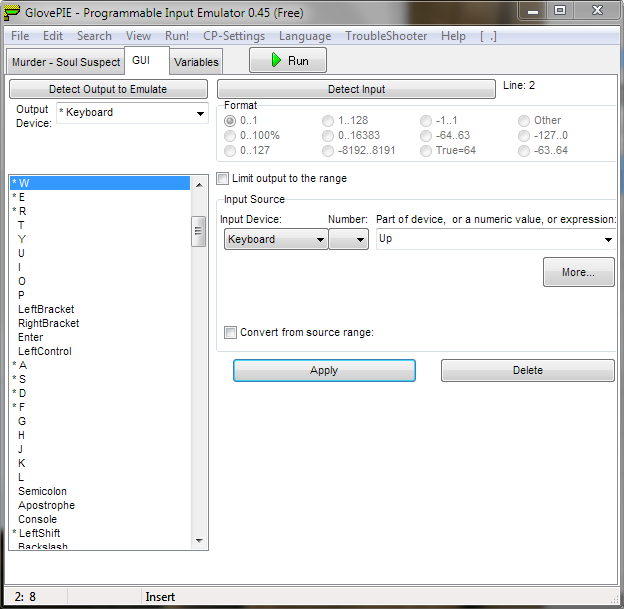Click the Delete button
Viewport: 624px width, 609px height.
(528, 371)
